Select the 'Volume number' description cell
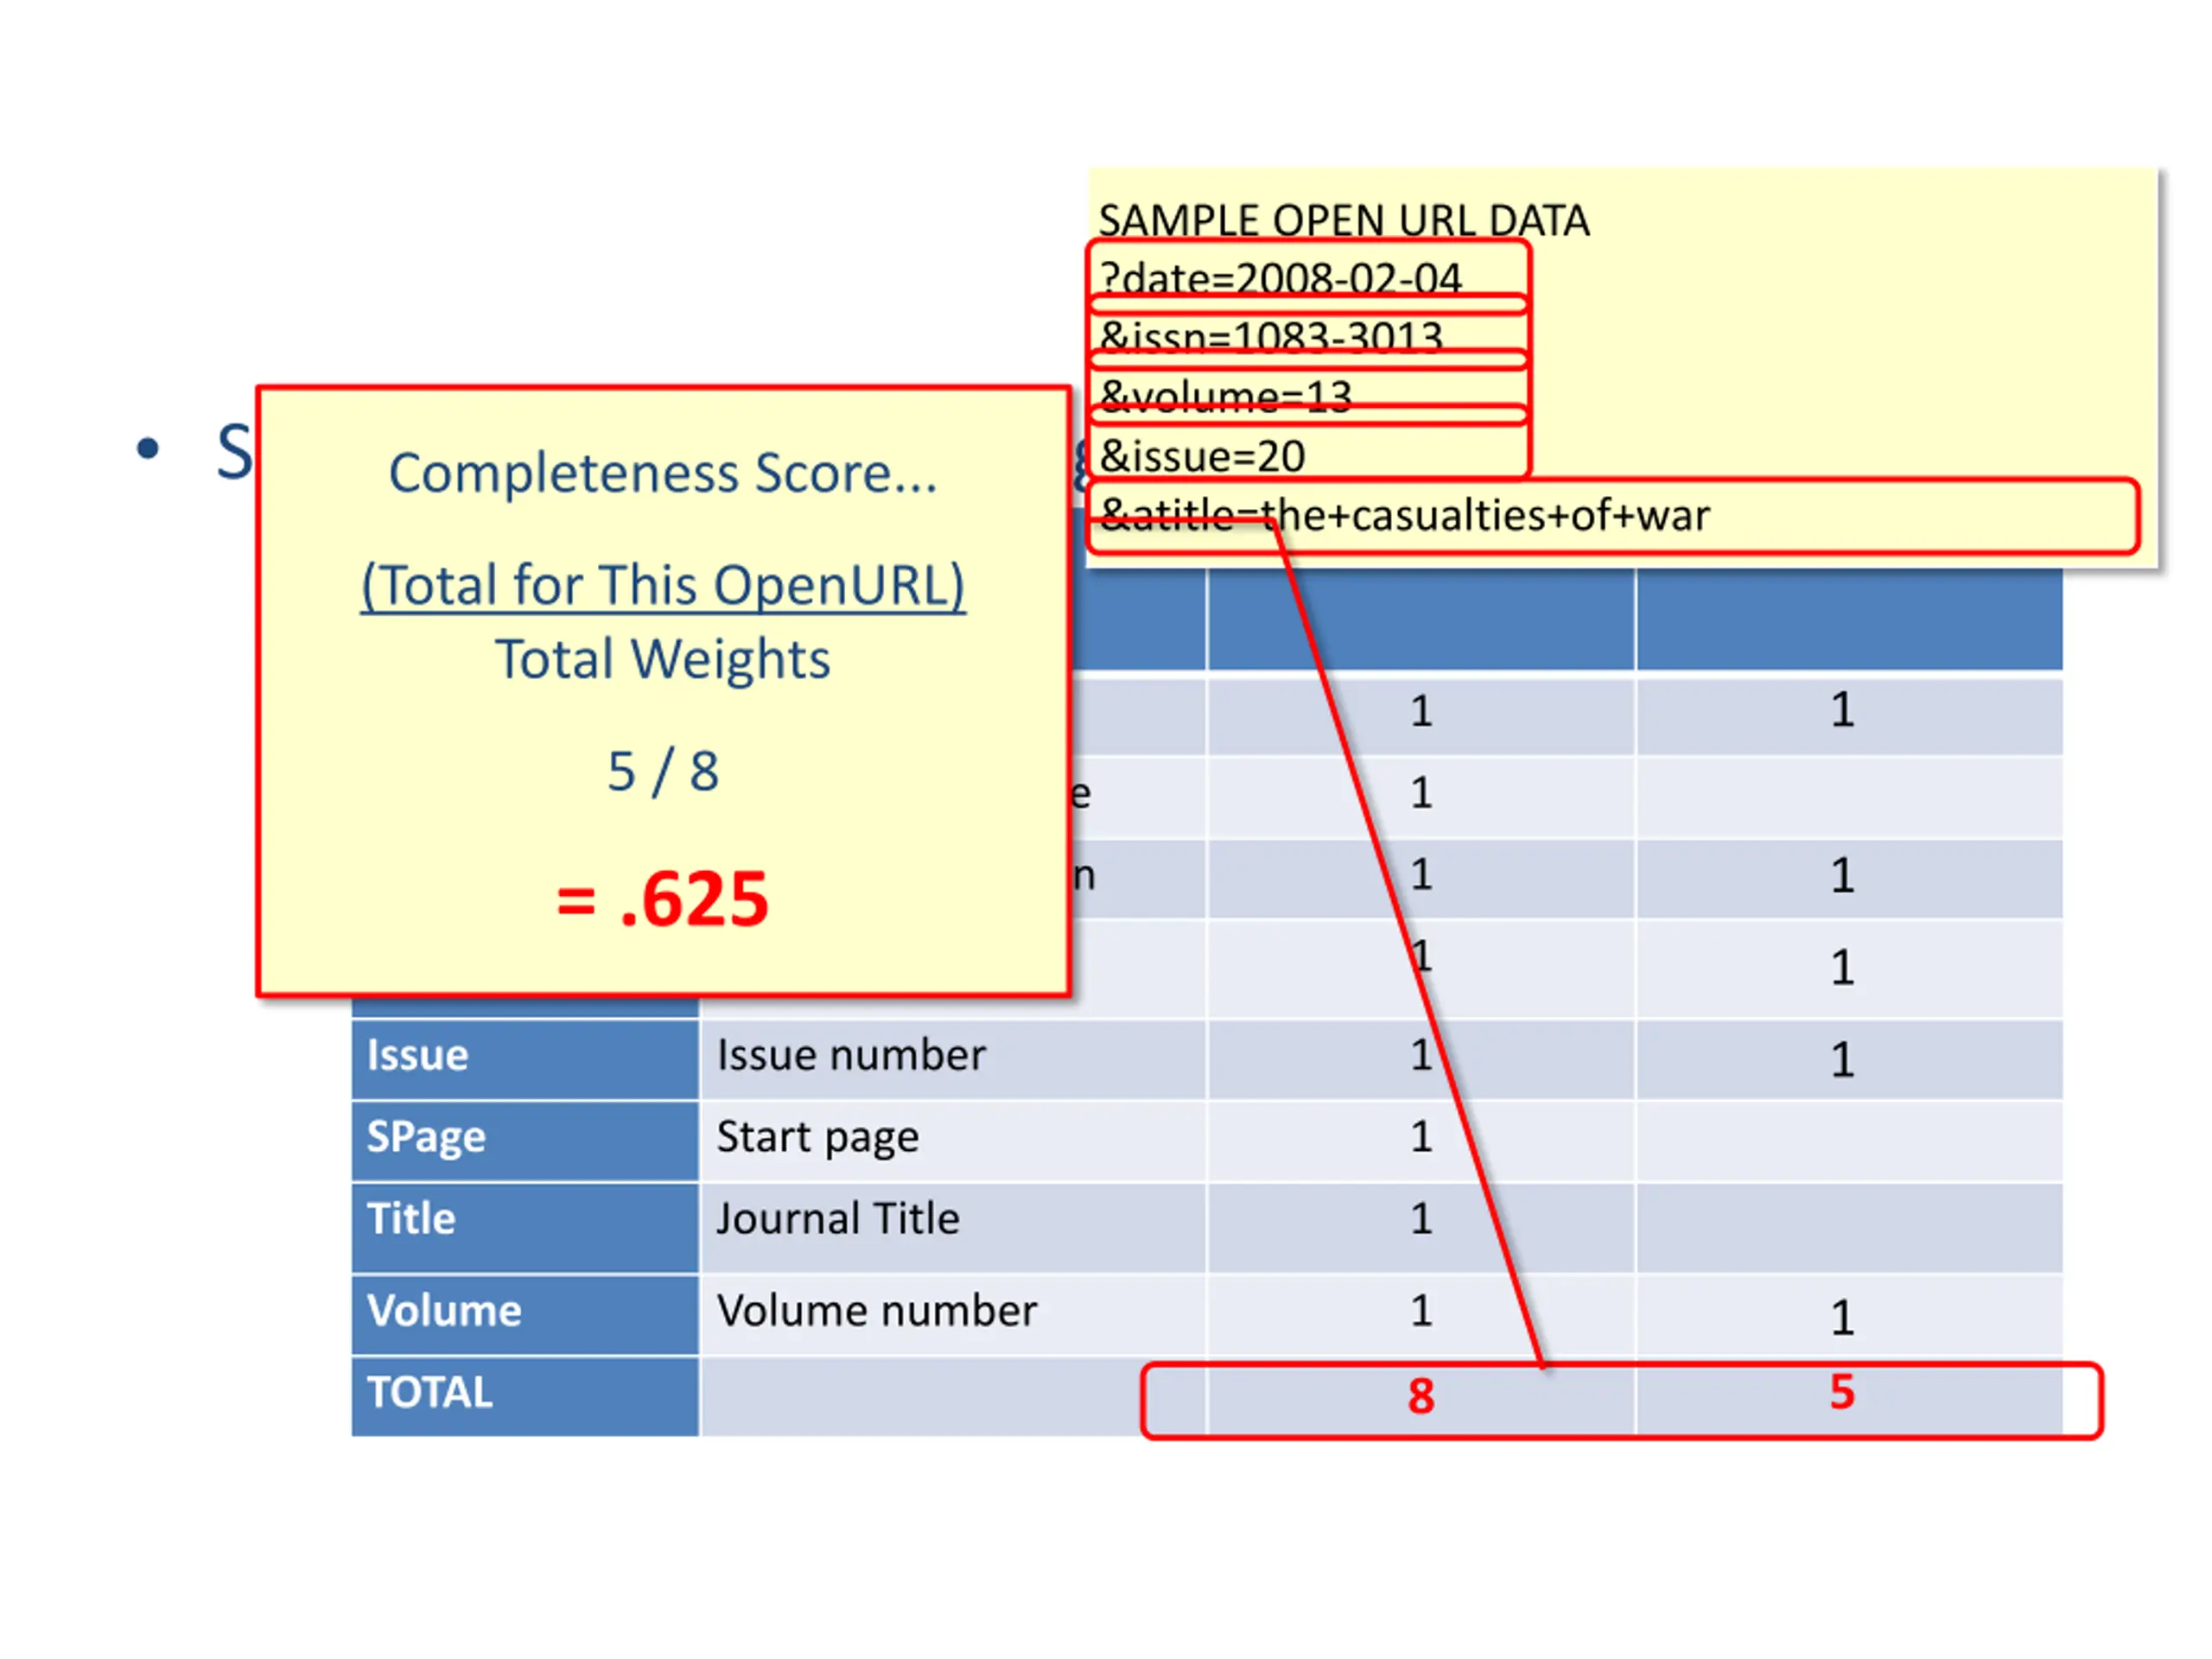The width and height of the screenshot is (2212, 1659). [953, 1314]
